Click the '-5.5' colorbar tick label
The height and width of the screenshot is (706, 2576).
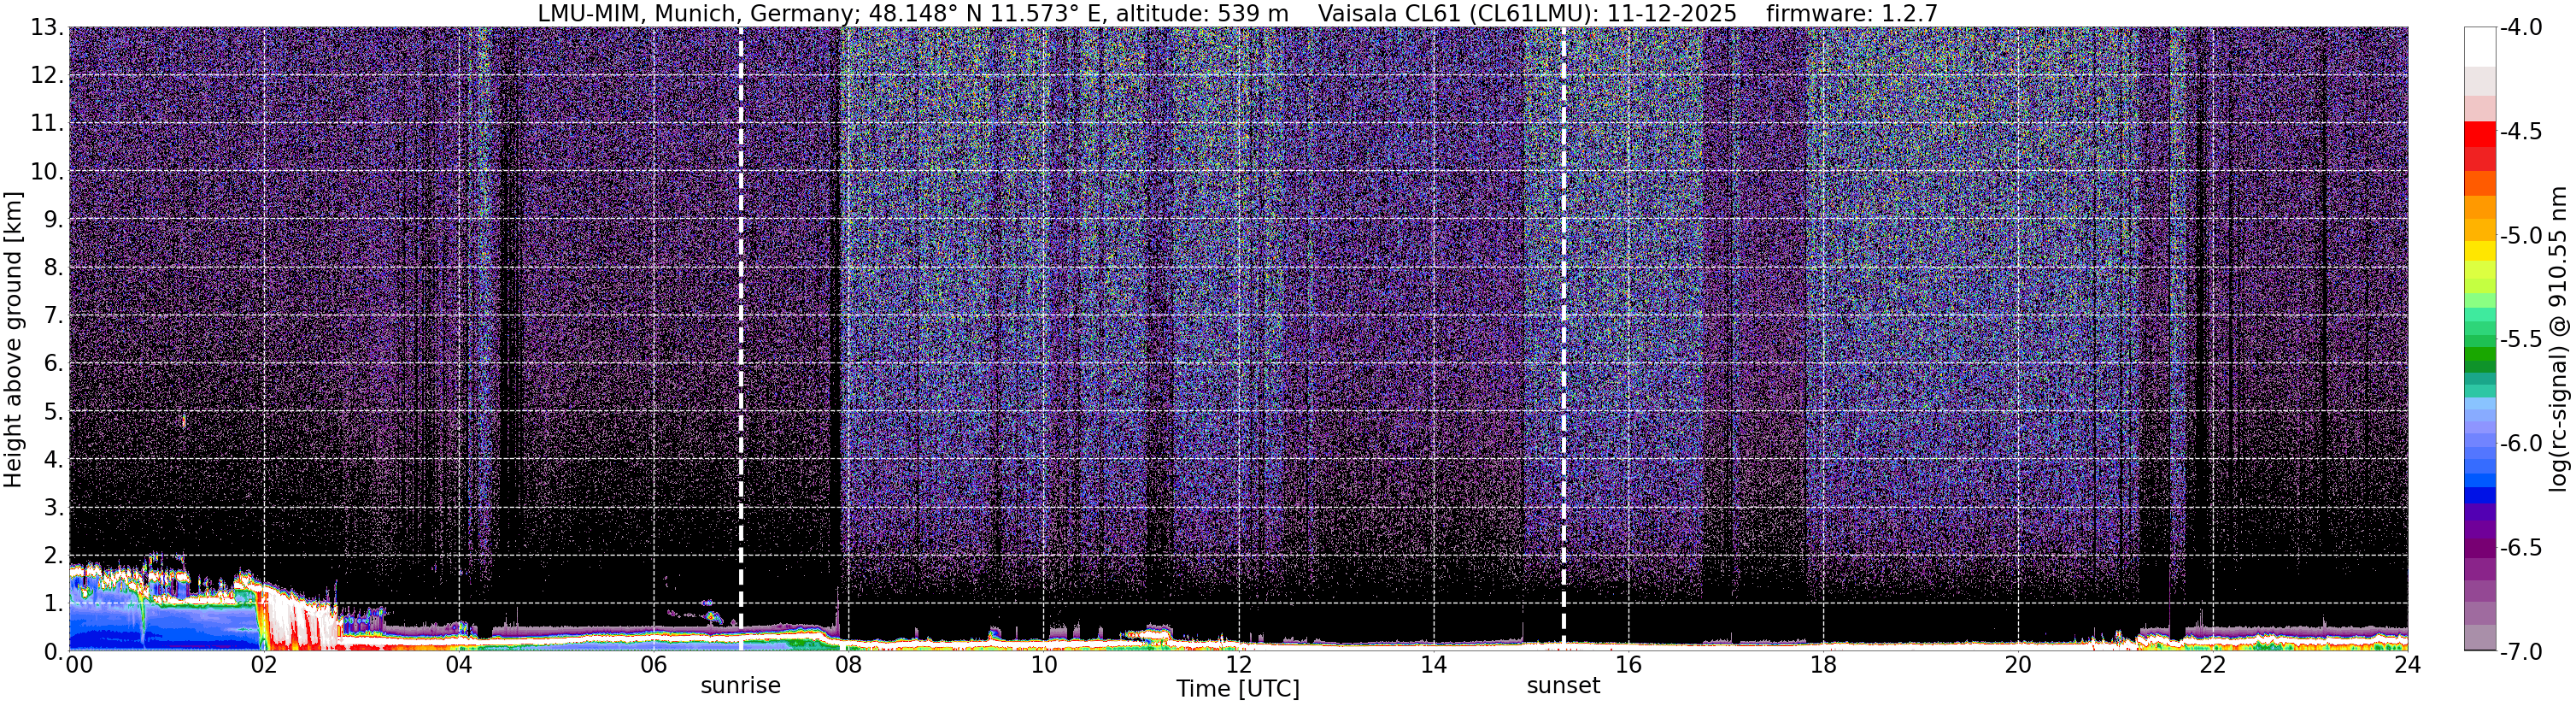2520,340
